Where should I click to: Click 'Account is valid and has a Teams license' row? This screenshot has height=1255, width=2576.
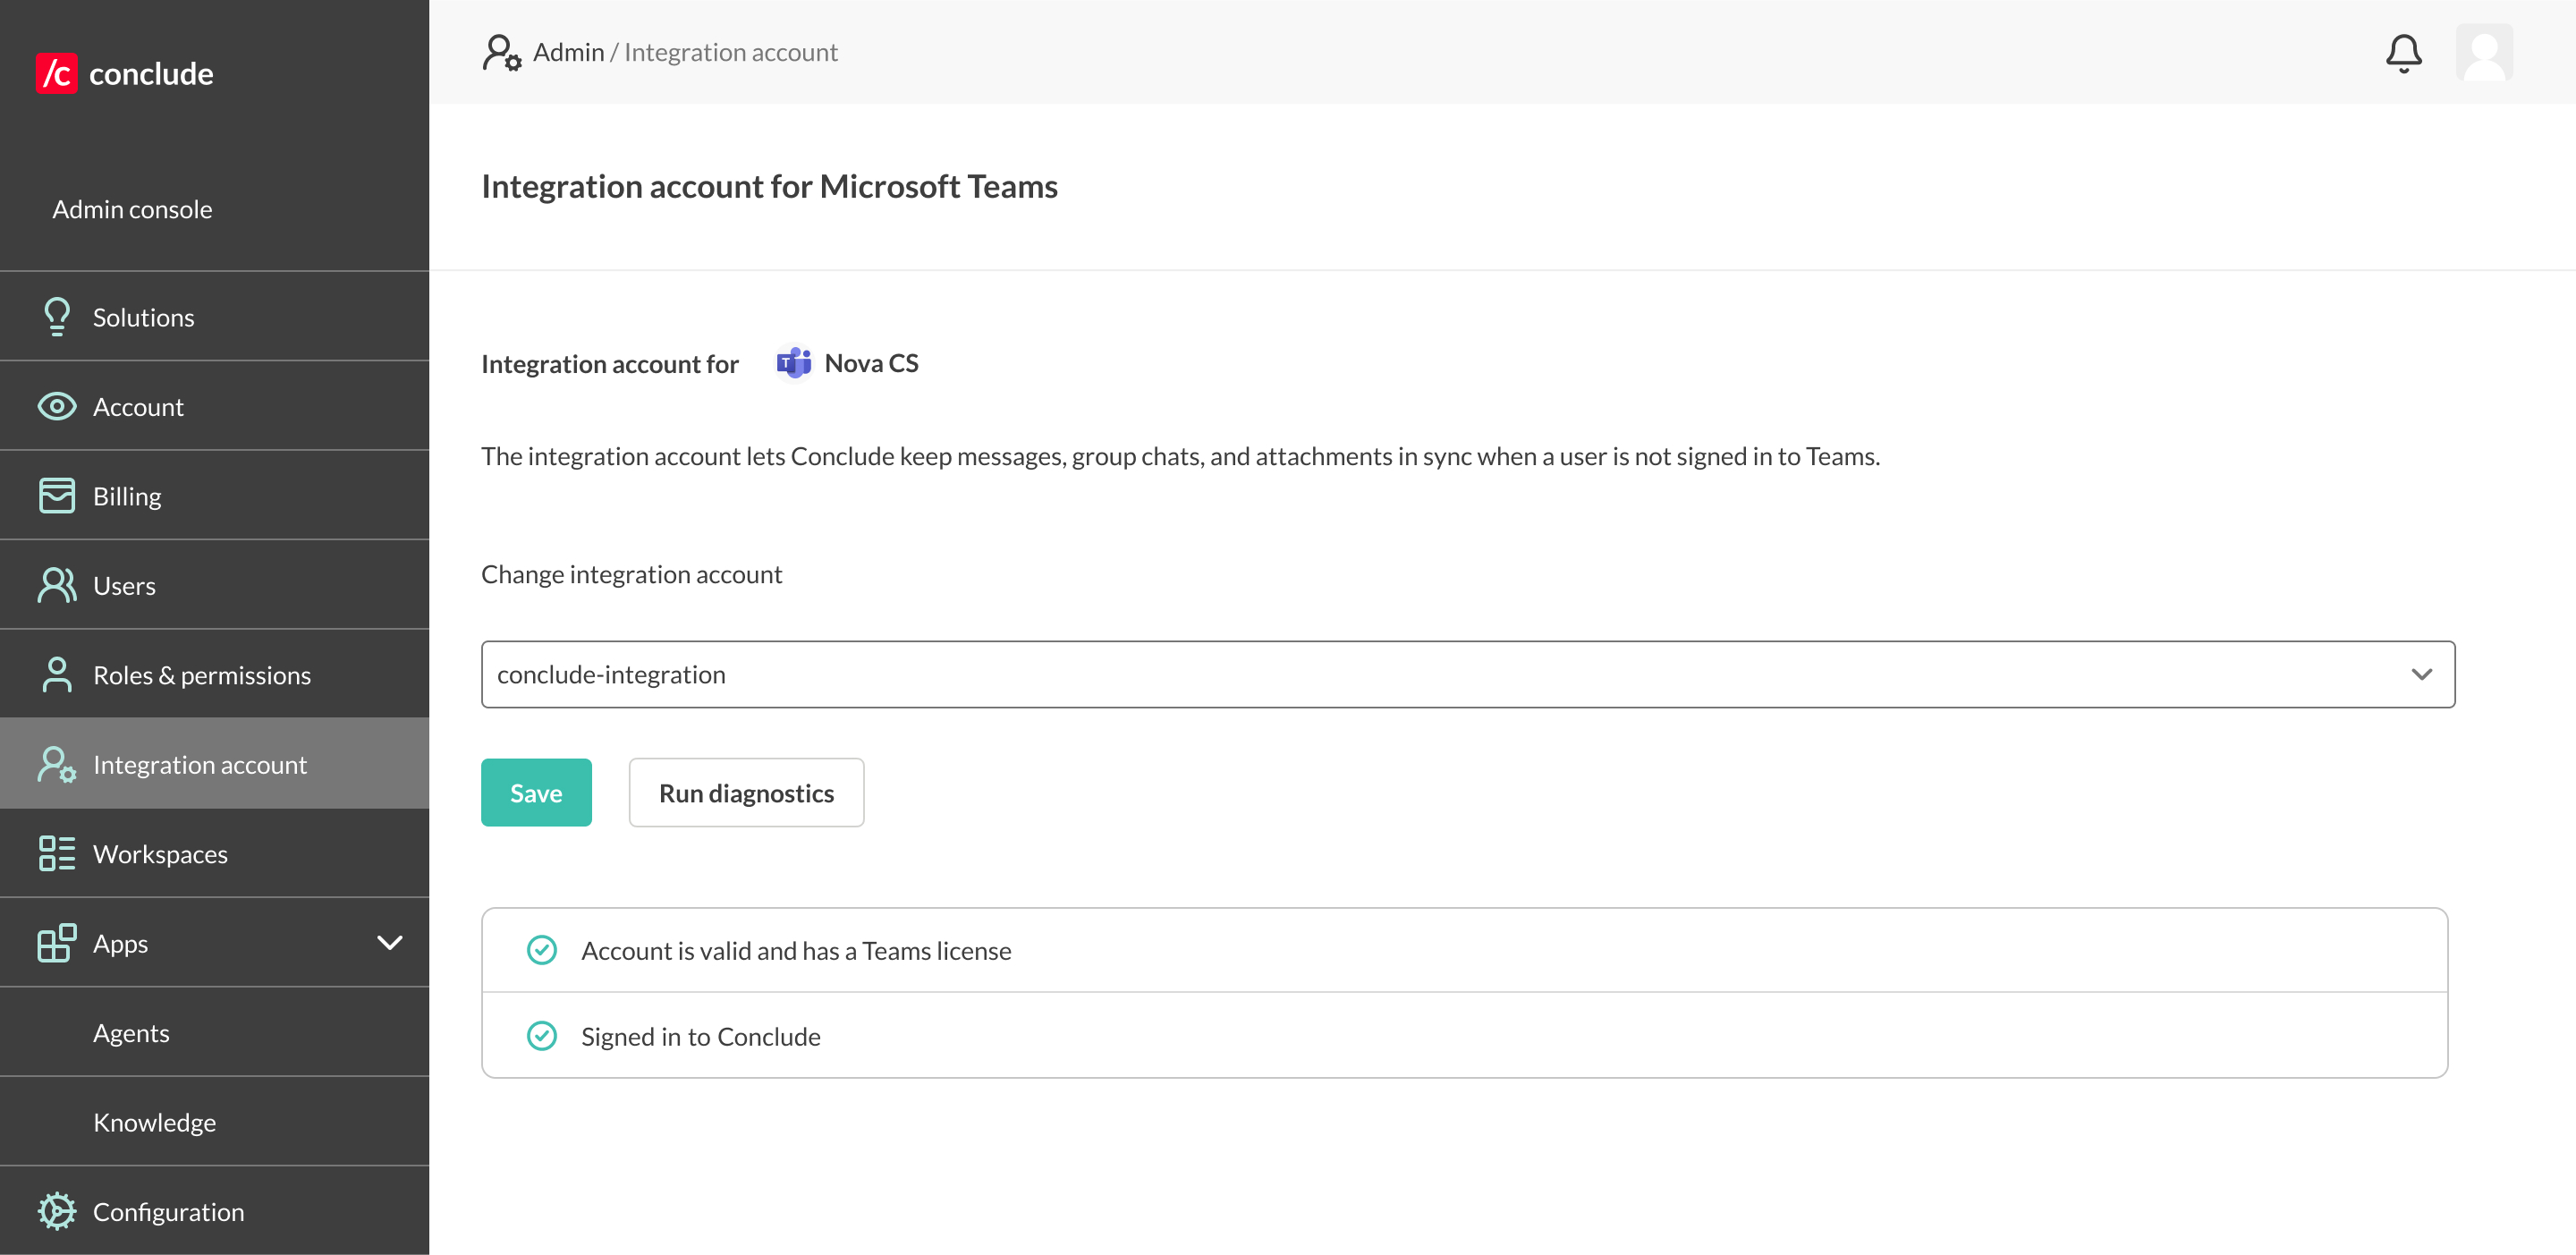coord(1464,950)
